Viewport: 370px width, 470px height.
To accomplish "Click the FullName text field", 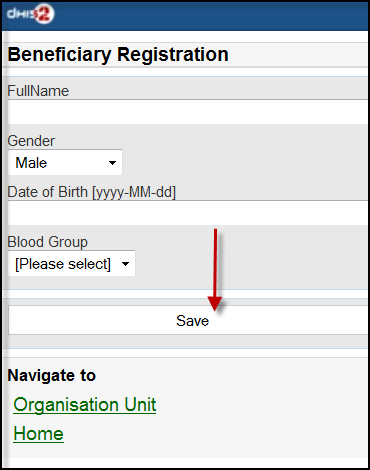I will (x=188, y=112).
